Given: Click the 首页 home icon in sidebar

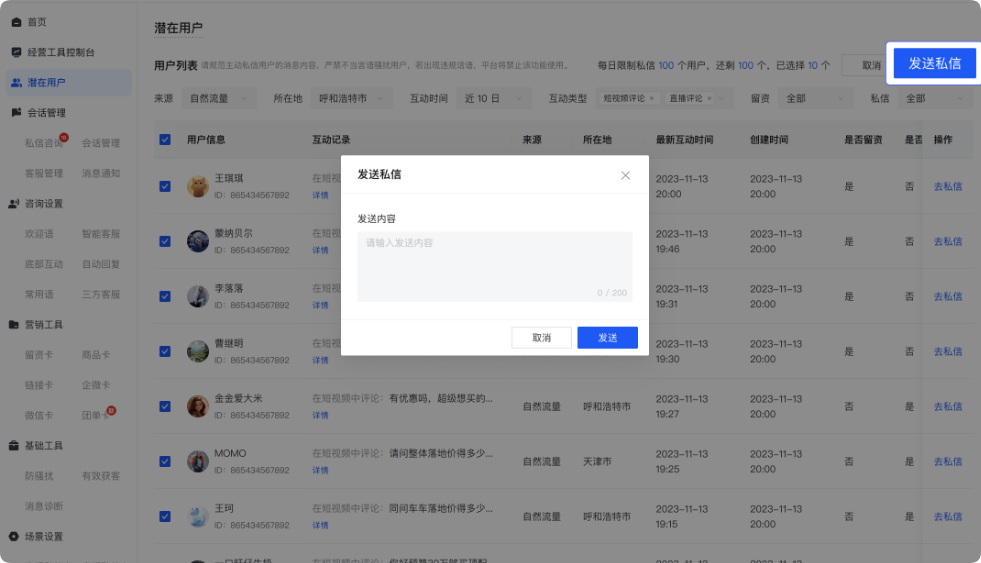Looking at the screenshot, I should [16, 22].
